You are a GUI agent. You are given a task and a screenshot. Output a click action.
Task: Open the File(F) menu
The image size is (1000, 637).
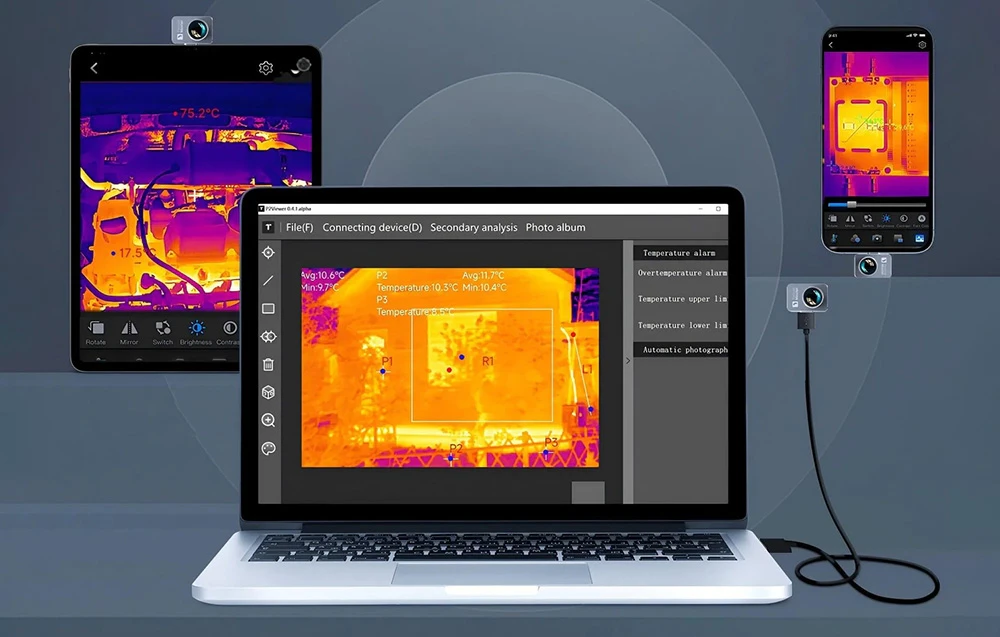[x=299, y=228]
